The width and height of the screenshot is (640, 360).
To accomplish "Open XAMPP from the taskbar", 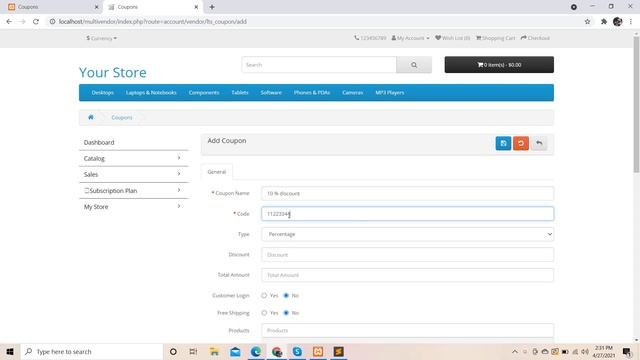I will click(x=318, y=351).
